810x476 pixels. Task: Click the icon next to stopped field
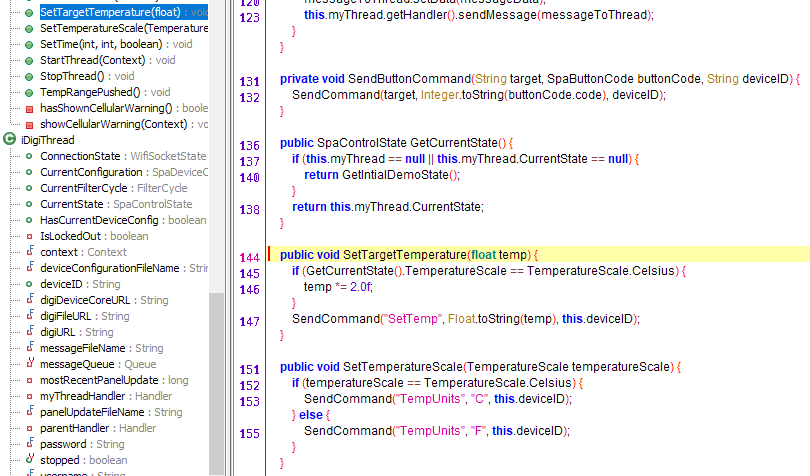pos(30,460)
